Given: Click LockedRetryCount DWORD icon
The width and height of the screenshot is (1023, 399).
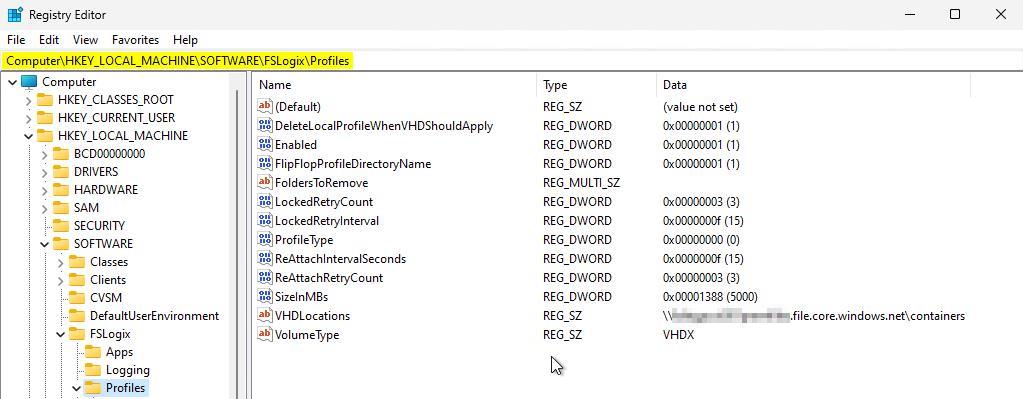Looking at the screenshot, I should 265,201.
